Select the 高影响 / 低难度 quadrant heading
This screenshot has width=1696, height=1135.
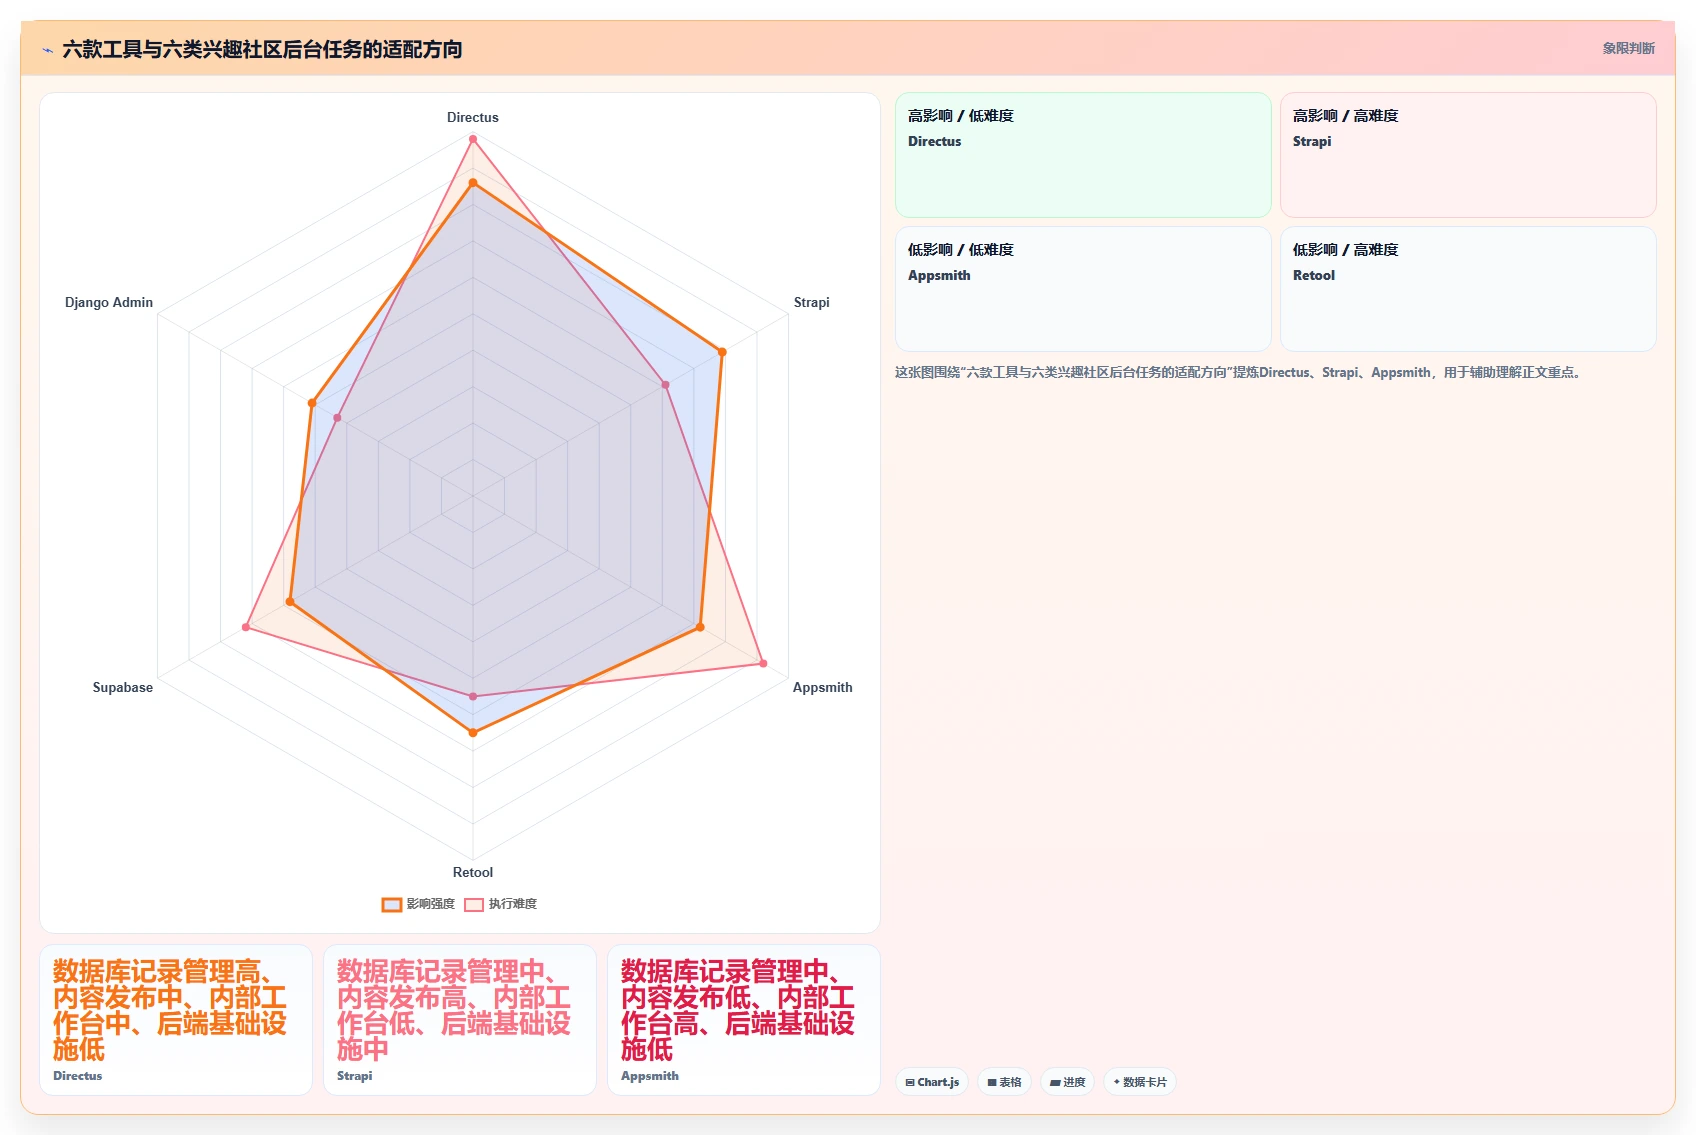(961, 116)
